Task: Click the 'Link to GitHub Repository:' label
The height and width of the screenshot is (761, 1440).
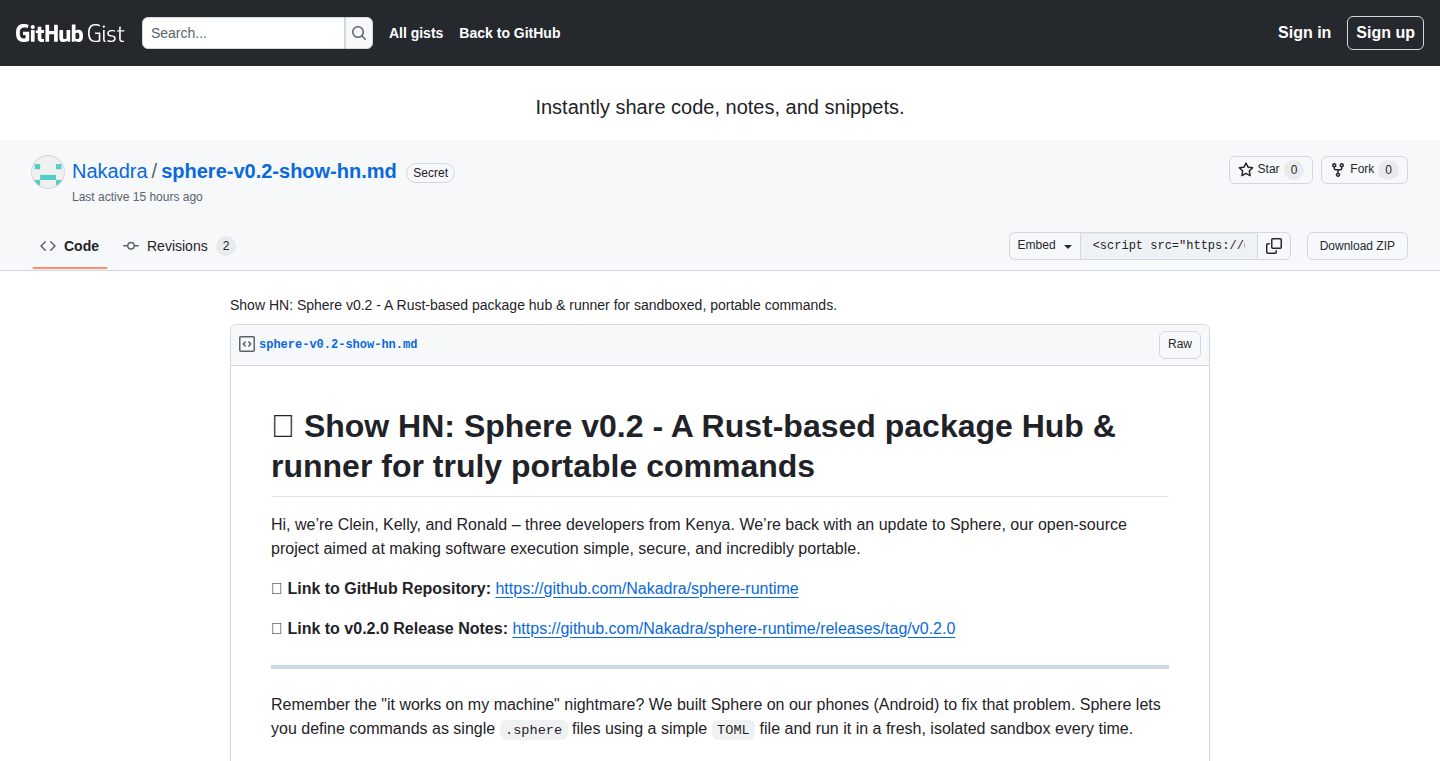Action: coord(389,589)
